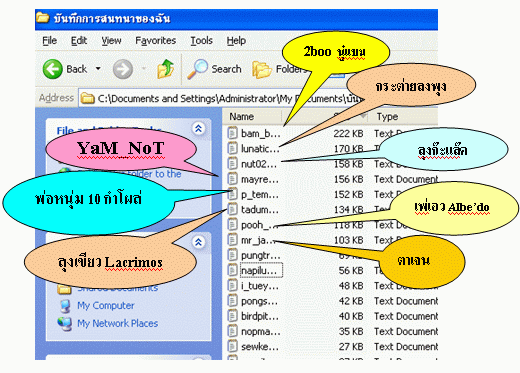Open the Search magnifier tool
The image size is (520, 373).
tap(197, 69)
